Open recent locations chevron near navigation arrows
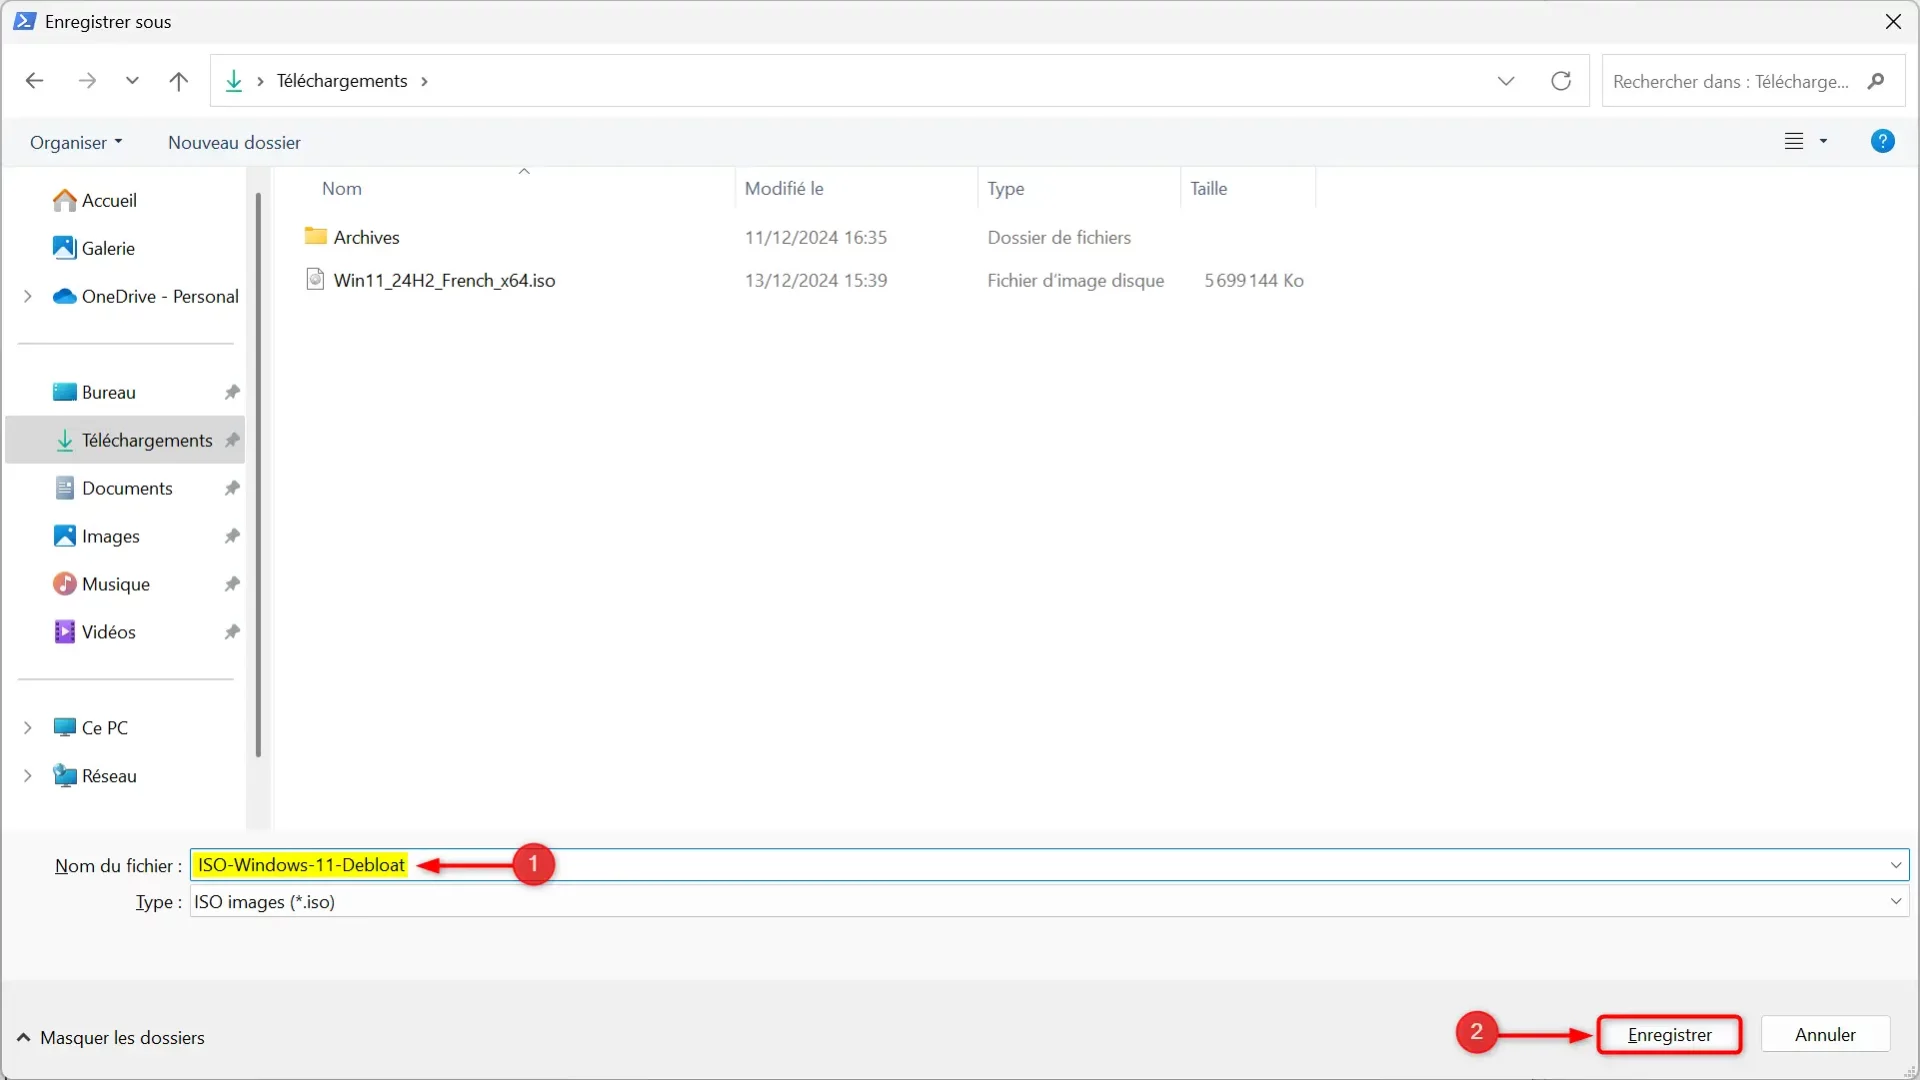Image resolution: width=1920 pixels, height=1080 pixels. coord(132,81)
